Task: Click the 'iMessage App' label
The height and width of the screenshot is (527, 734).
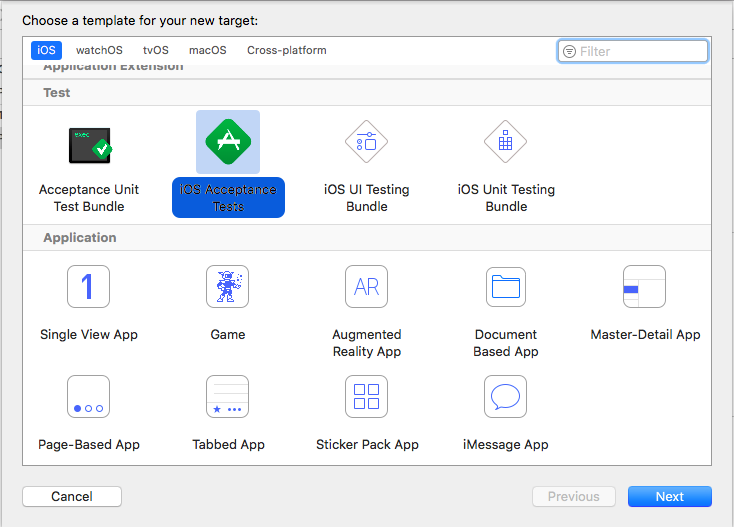Action: 506,444
